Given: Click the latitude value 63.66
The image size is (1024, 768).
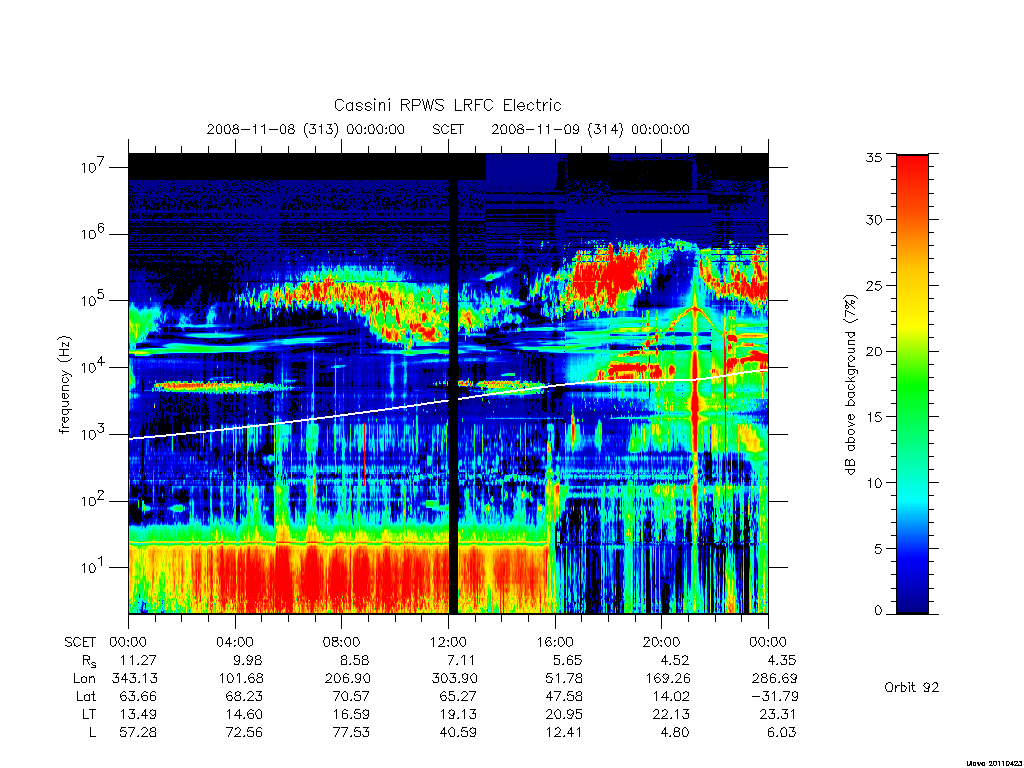Looking at the screenshot, I should tap(138, 696).
